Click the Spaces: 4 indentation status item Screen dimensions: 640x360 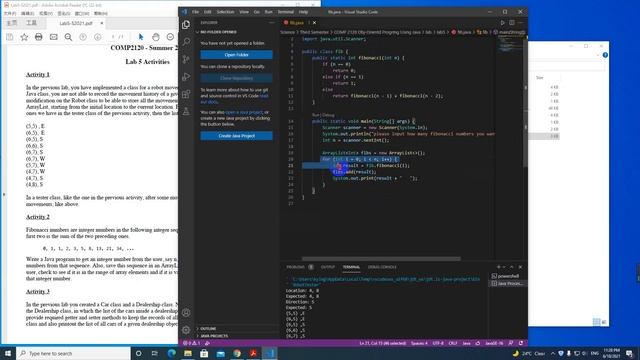pyautogui.click(x=419, y=343)
